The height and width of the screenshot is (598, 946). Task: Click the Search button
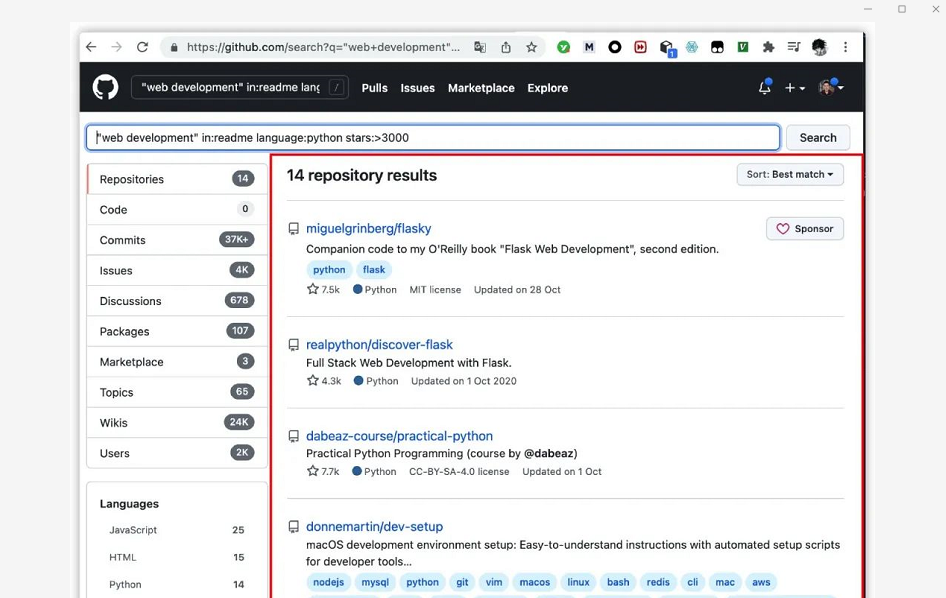click(817, 138)
